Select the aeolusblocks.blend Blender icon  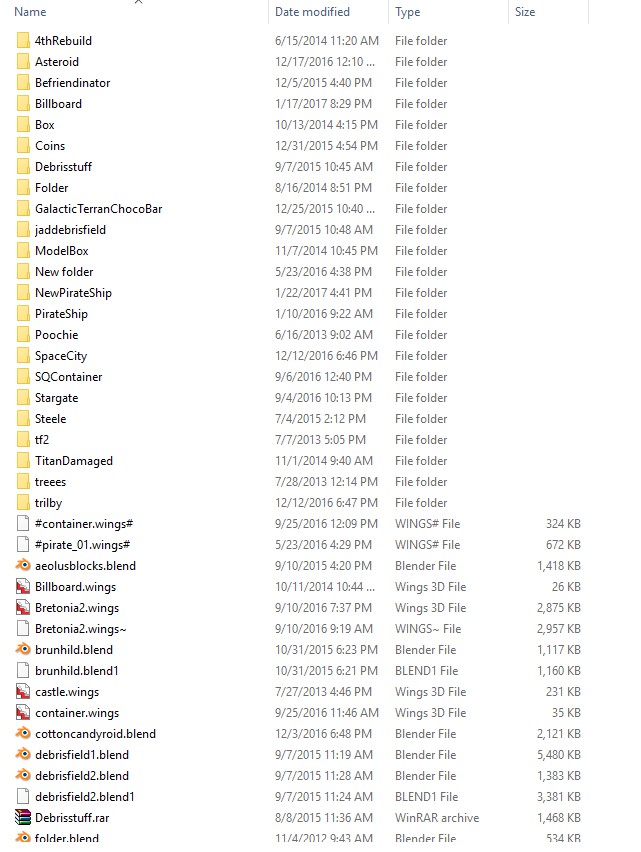[x=23, y=566]
